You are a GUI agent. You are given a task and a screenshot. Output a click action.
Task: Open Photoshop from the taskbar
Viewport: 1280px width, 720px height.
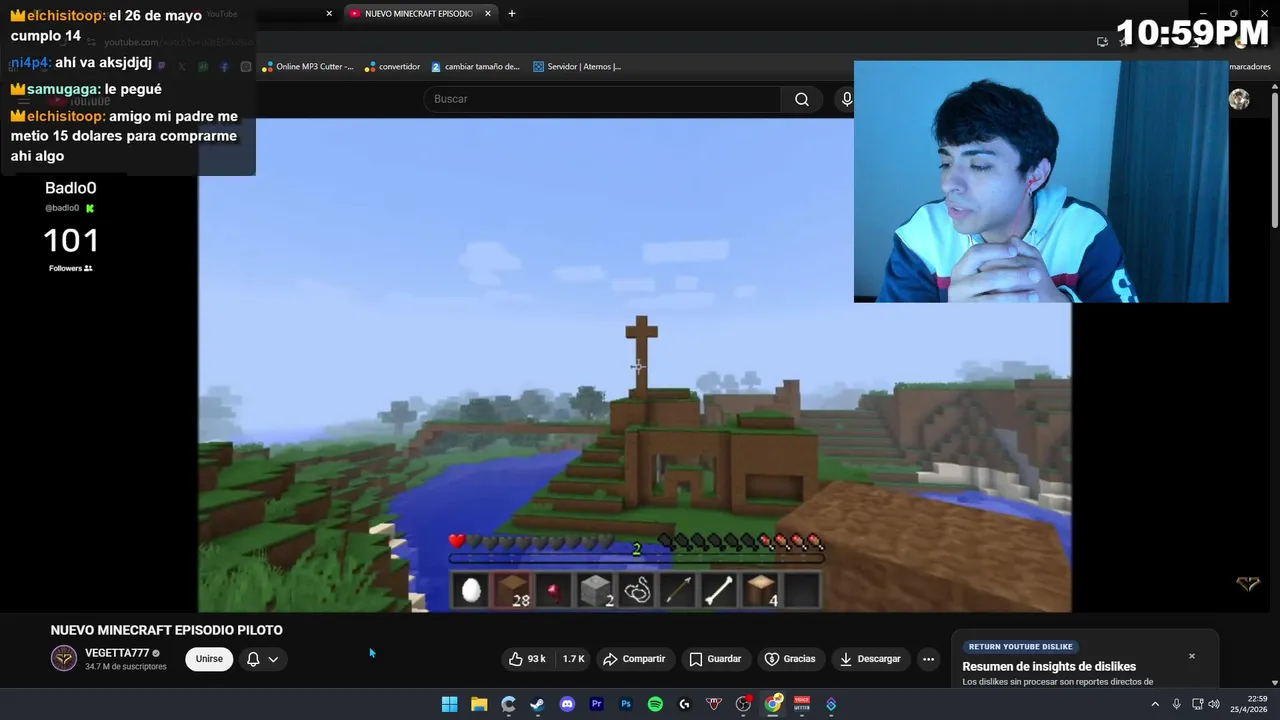[626, 704]
